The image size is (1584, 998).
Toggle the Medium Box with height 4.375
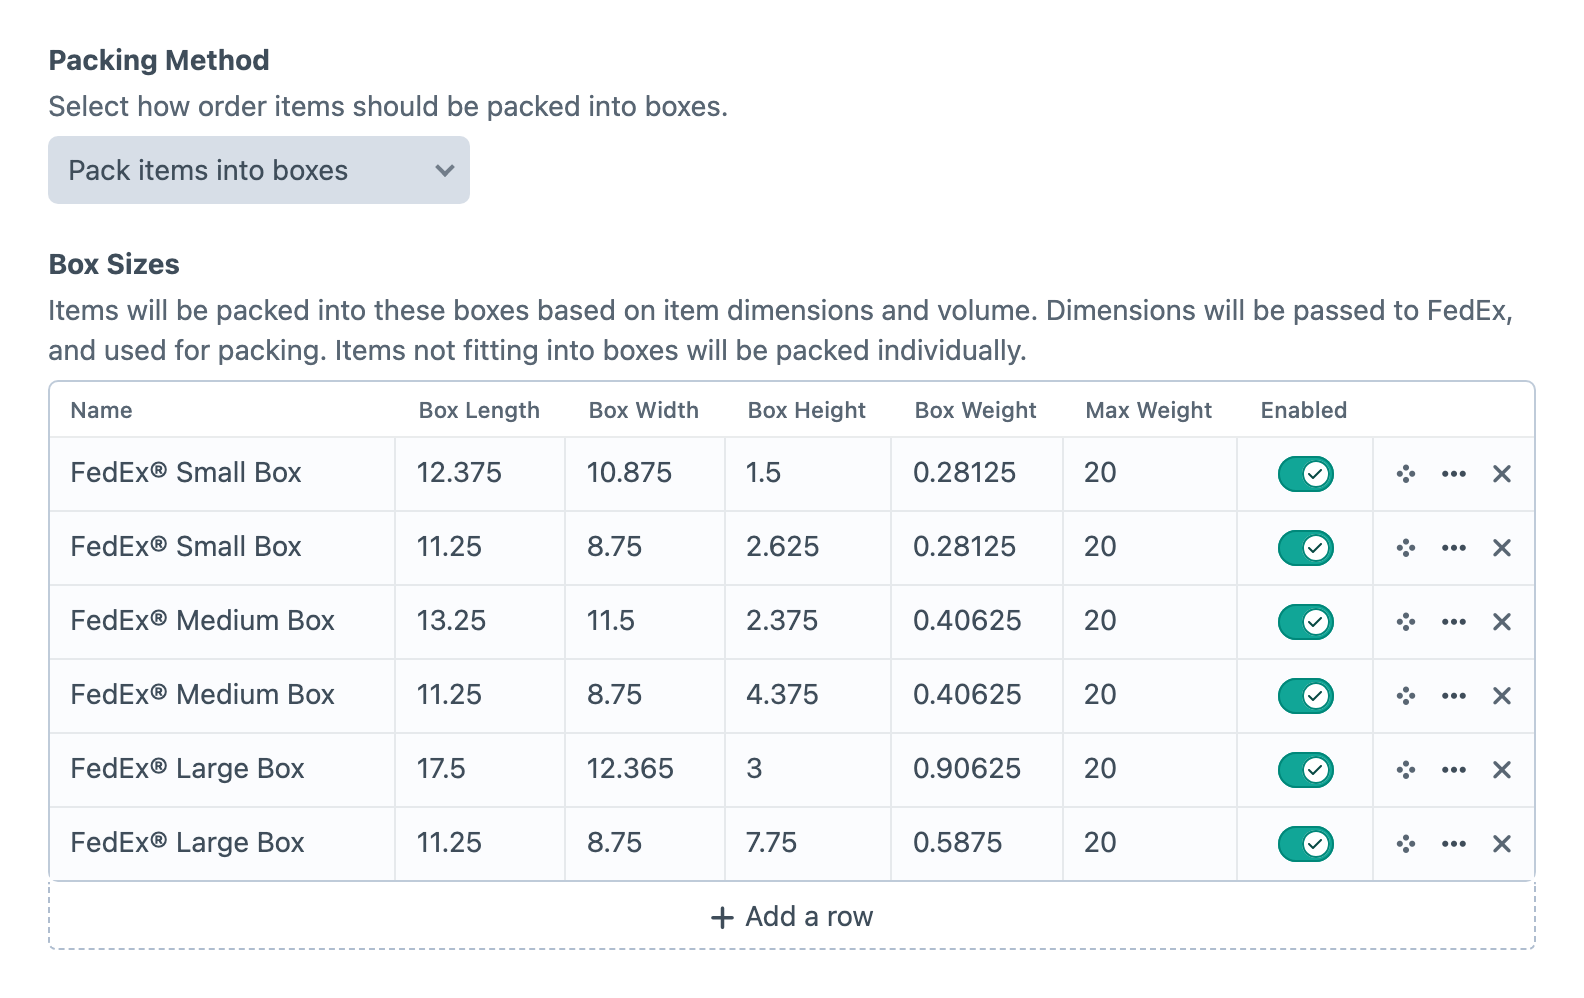pos(1306,696)
